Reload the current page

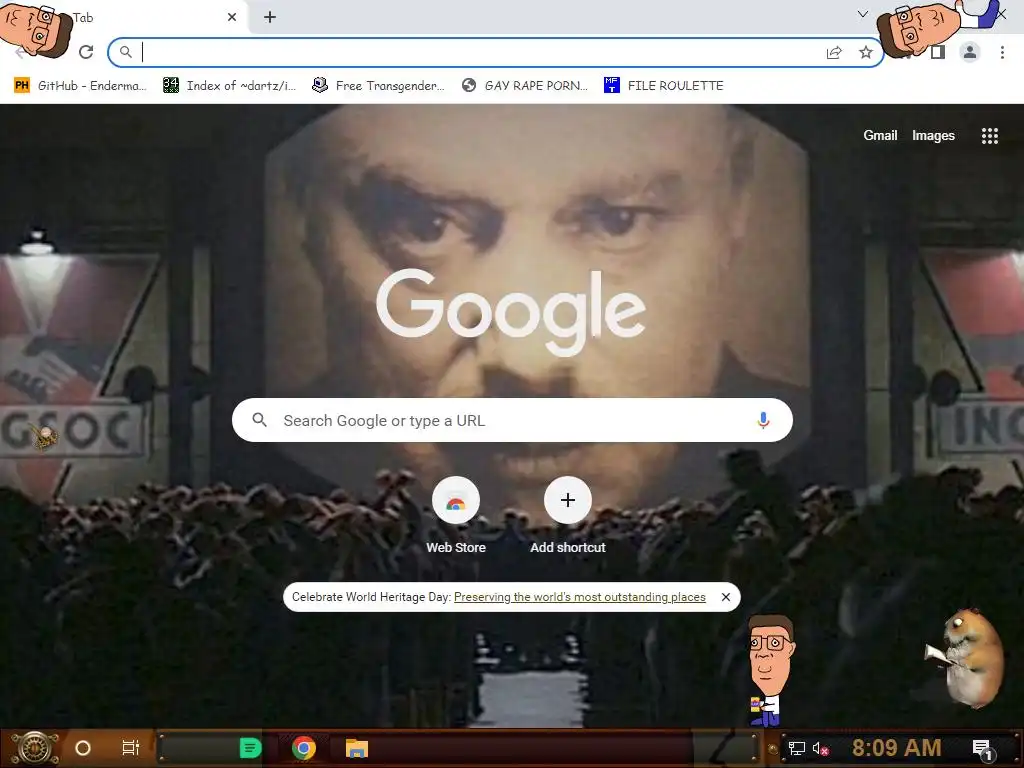[x=86, y=52]
